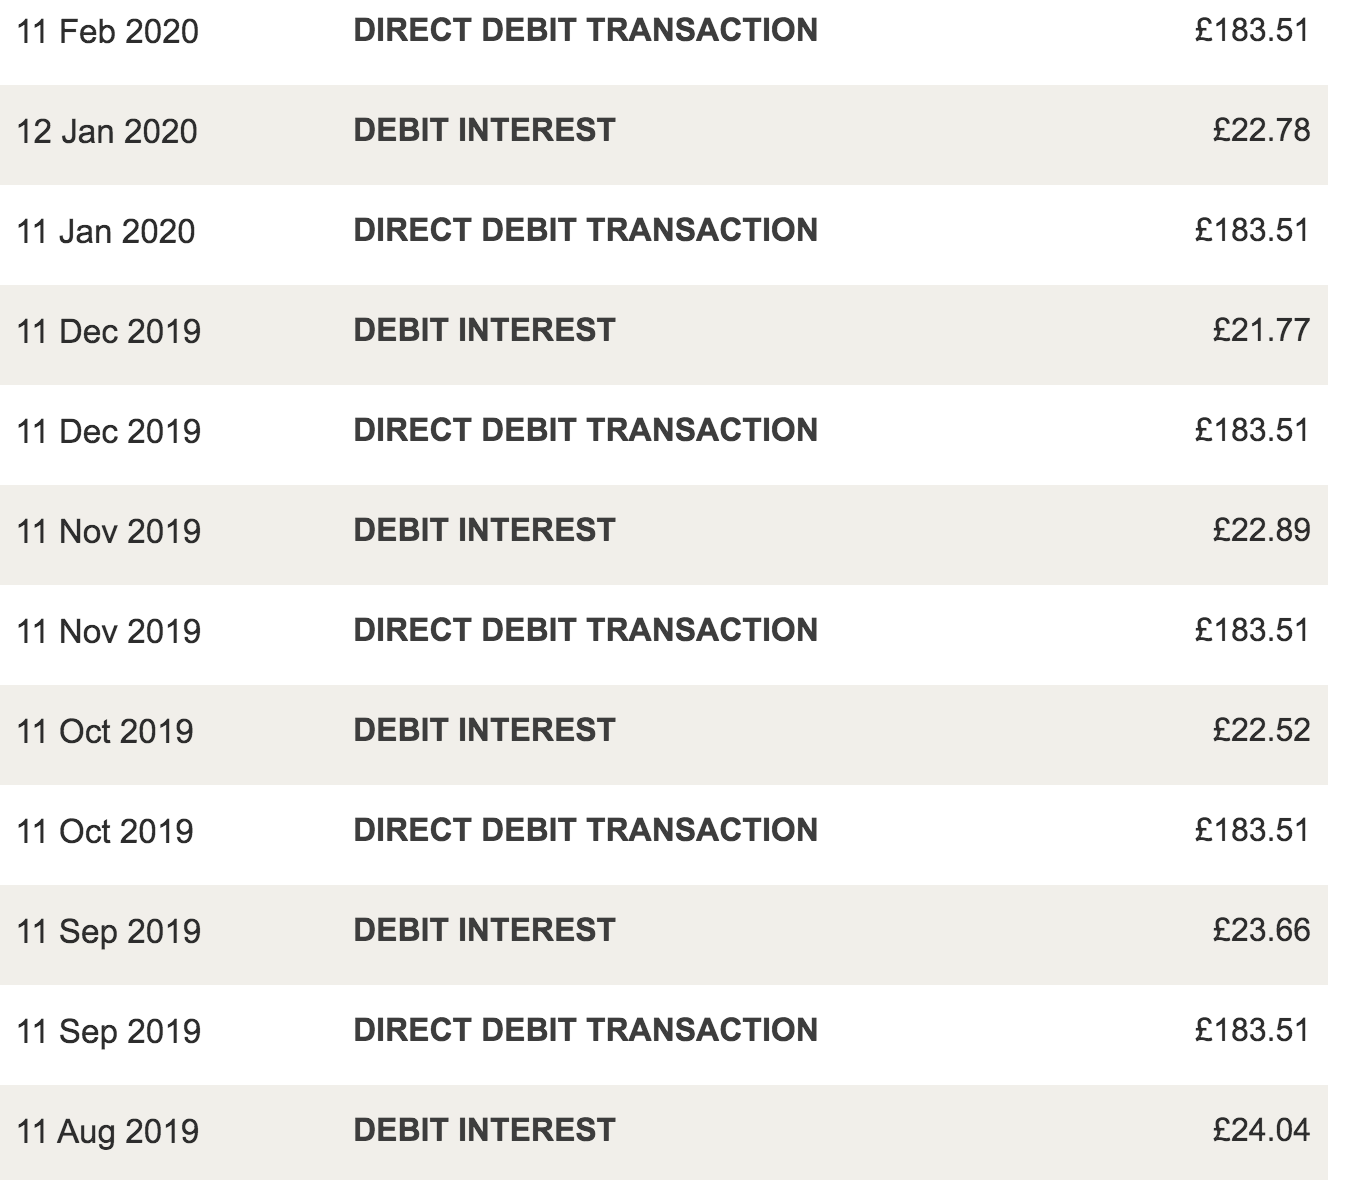Image resolution: width=1346 pixels, height=1180 pixels.
Task: Click the £23.66 amount
Action: [1261, 931]
